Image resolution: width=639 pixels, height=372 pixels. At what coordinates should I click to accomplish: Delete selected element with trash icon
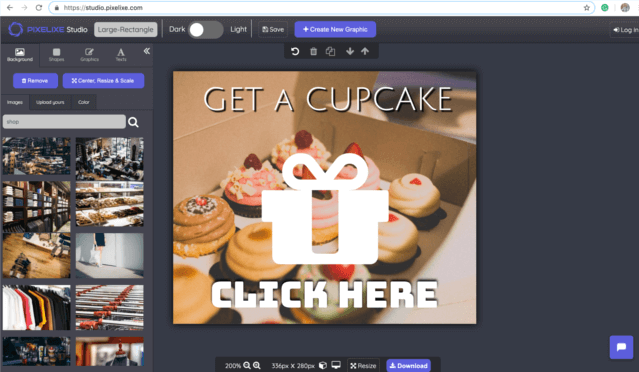pos(313,51)
